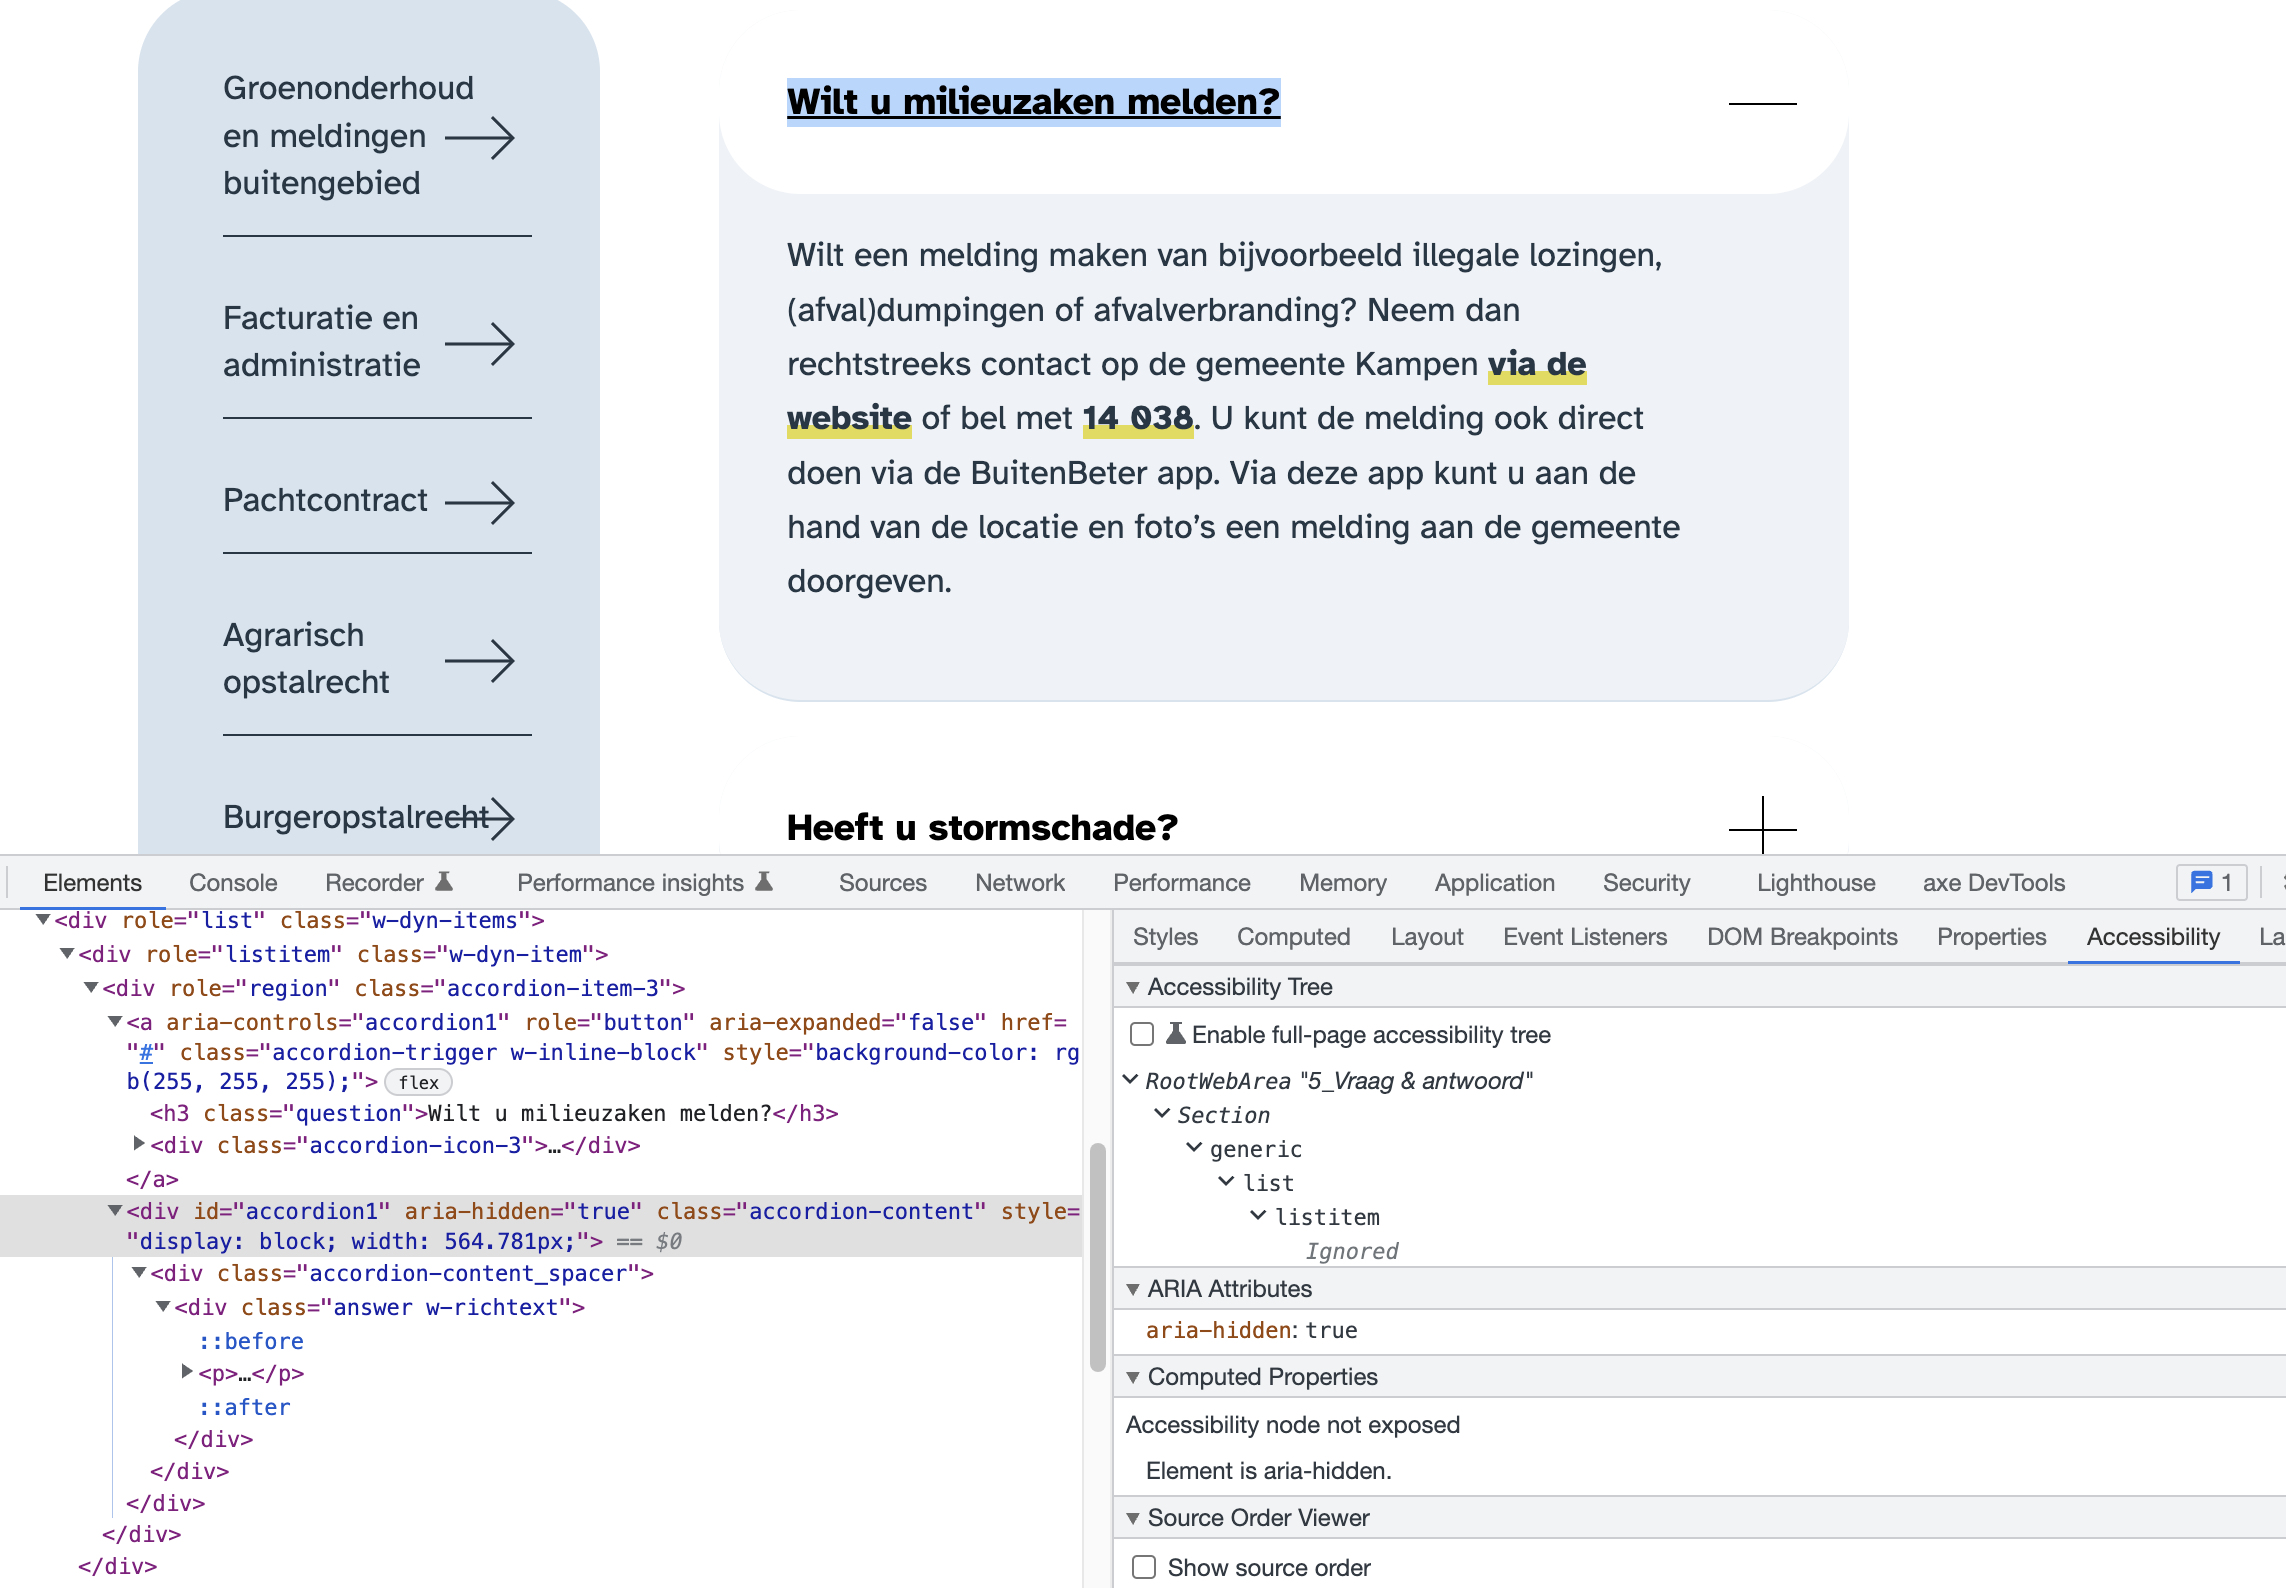Collapse the RootWebArea tree node
The image size is (2286, 1588).
[x=1130, y=1080]
